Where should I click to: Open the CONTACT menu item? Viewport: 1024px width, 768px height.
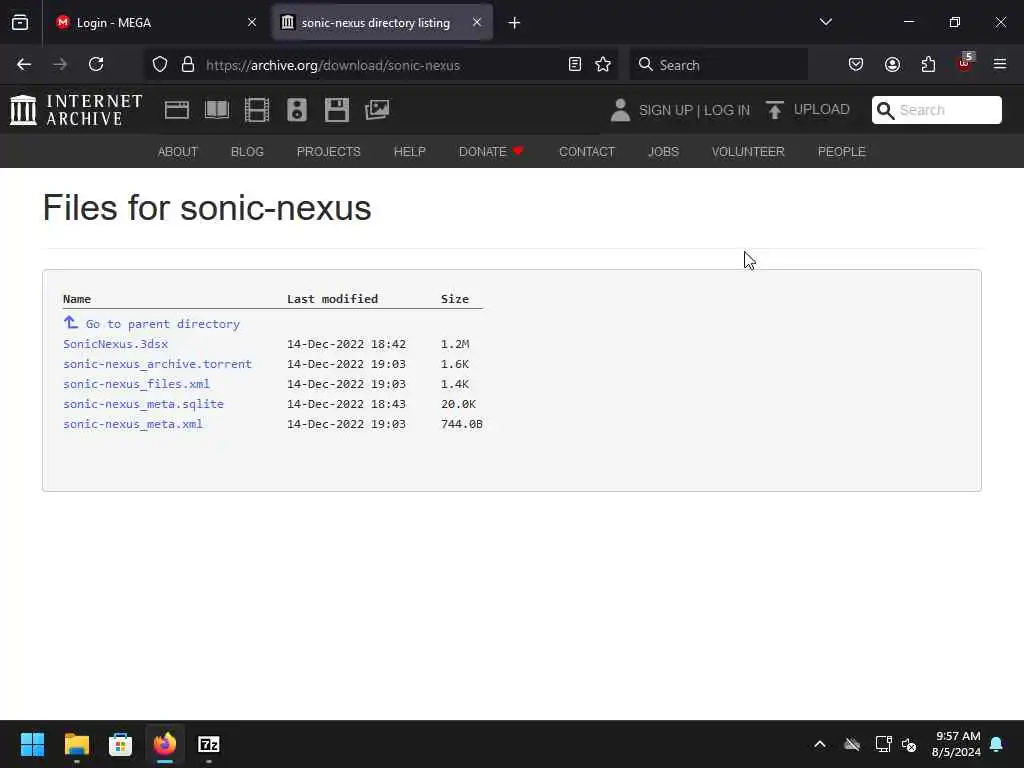[x=586, y=152]
